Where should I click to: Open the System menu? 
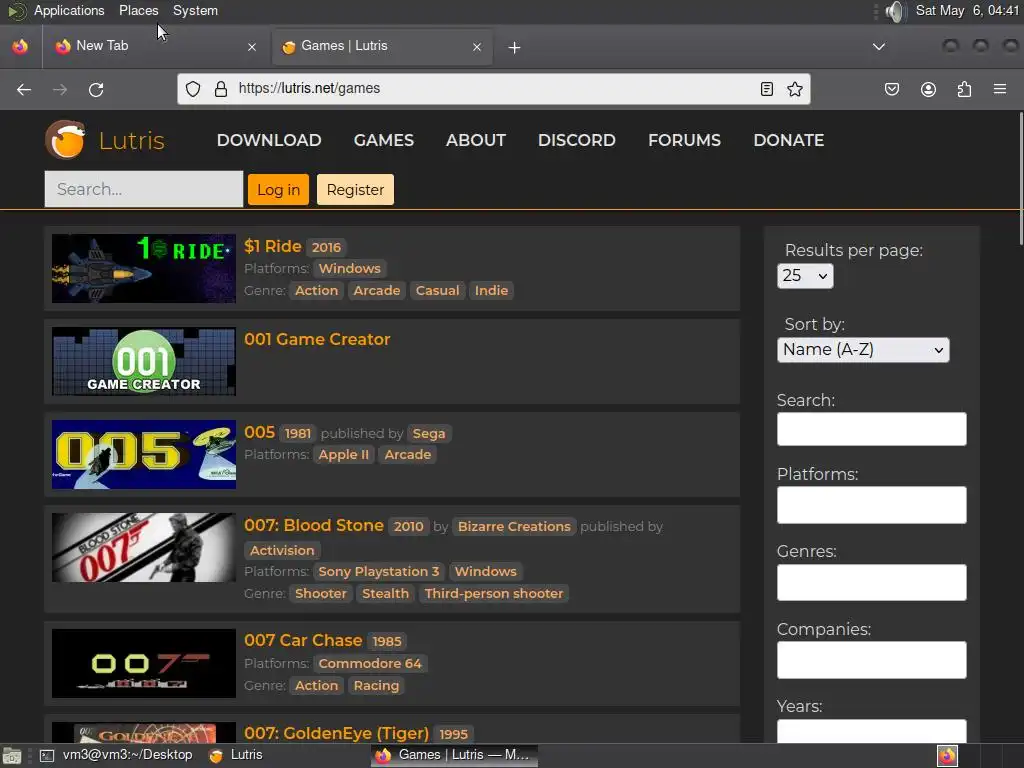(x=195, y=10)
